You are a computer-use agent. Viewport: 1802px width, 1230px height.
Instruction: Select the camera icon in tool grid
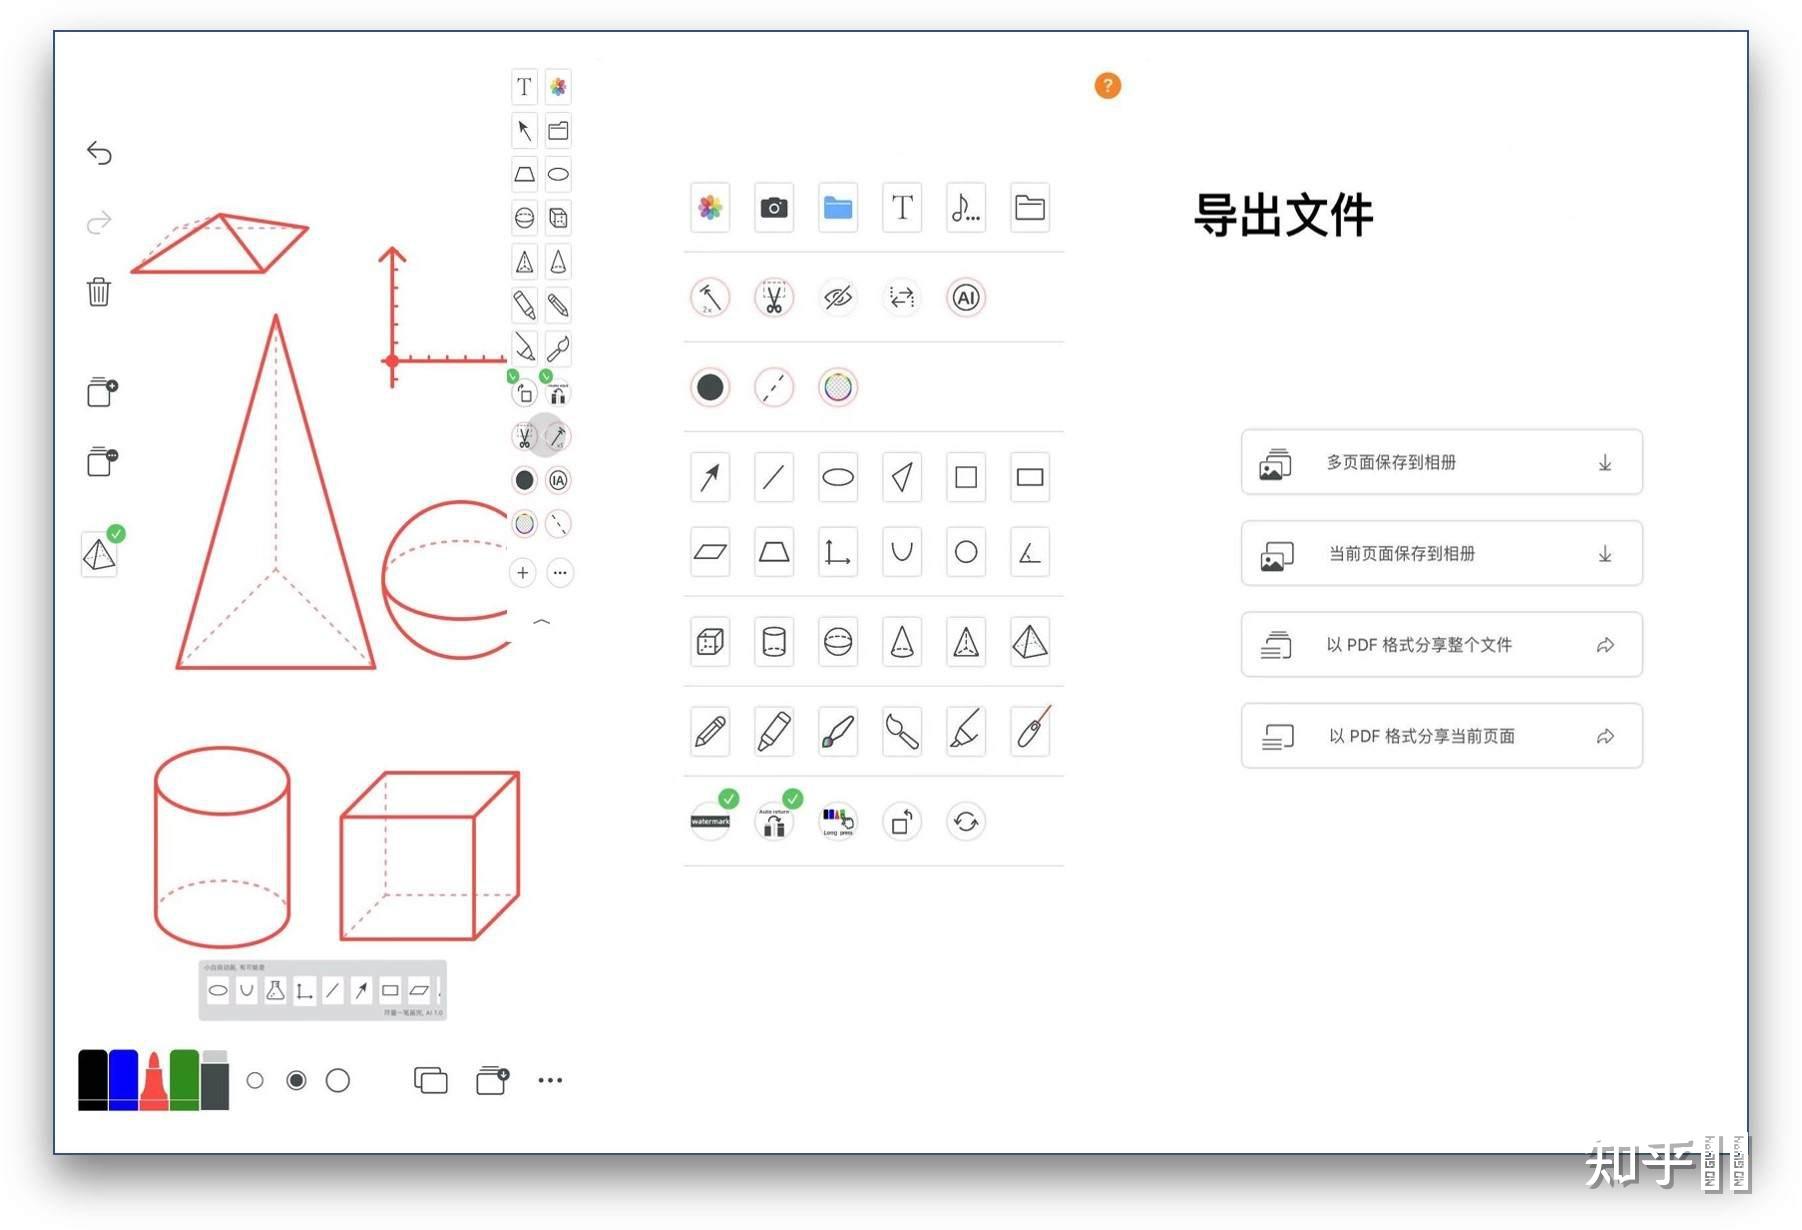(774, 208)
